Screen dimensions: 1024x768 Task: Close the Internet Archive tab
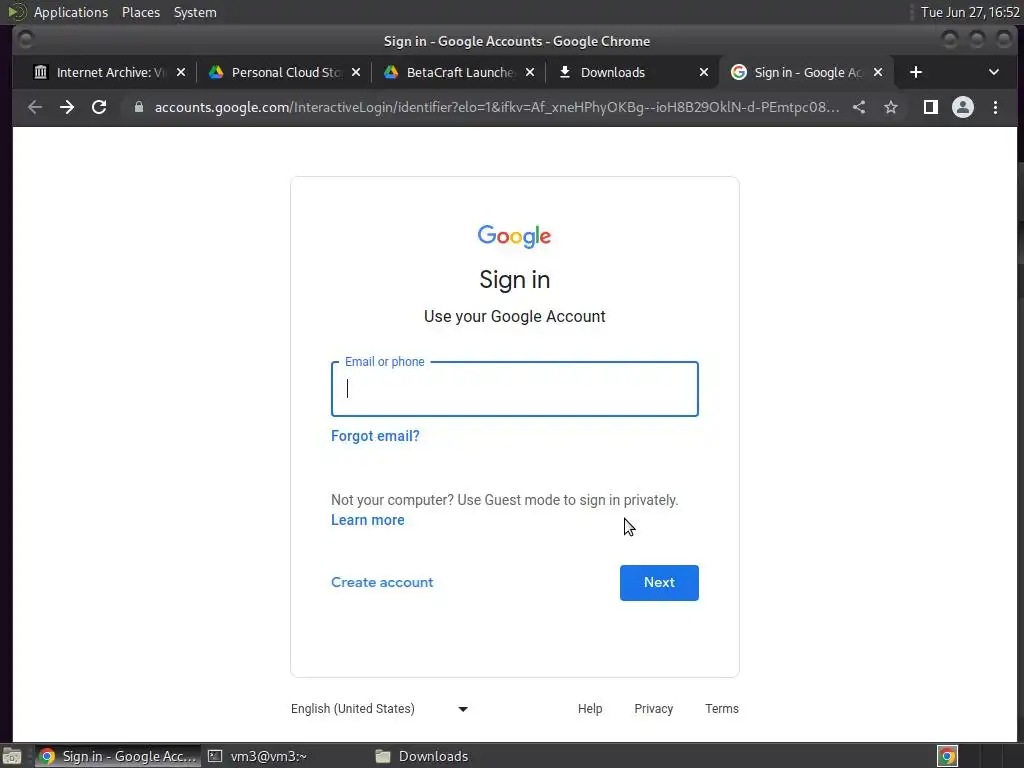[181, 72]
